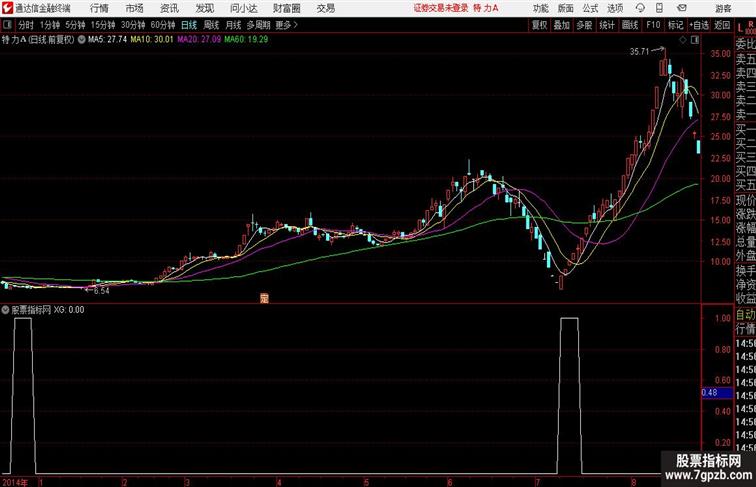Open the F10 company info button

point(653,25)
